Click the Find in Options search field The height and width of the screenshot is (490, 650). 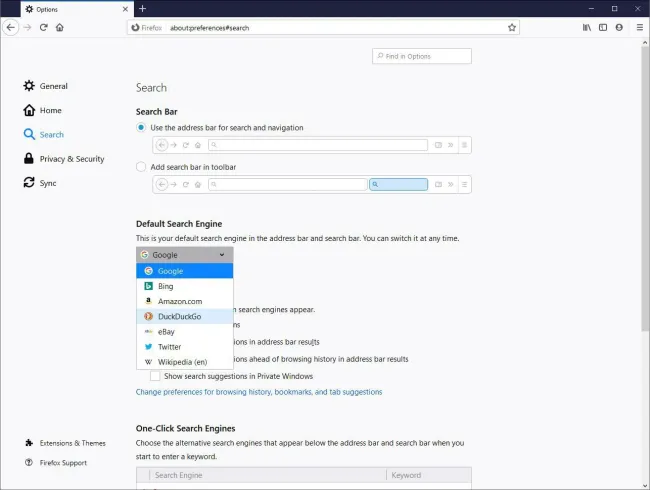421,56
